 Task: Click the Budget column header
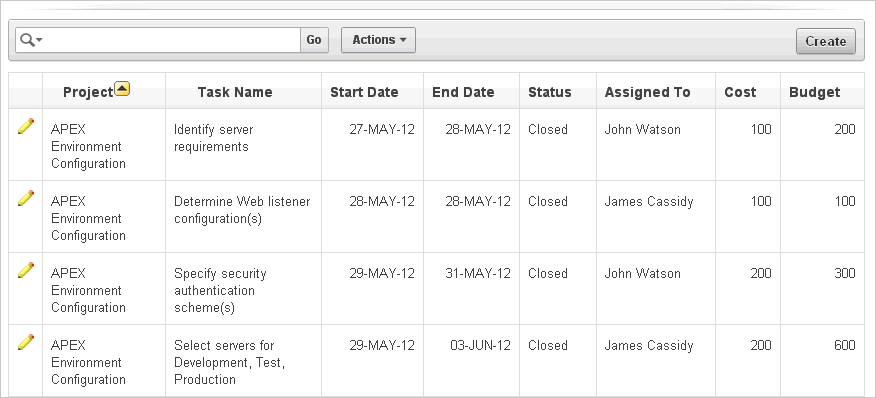815,92
